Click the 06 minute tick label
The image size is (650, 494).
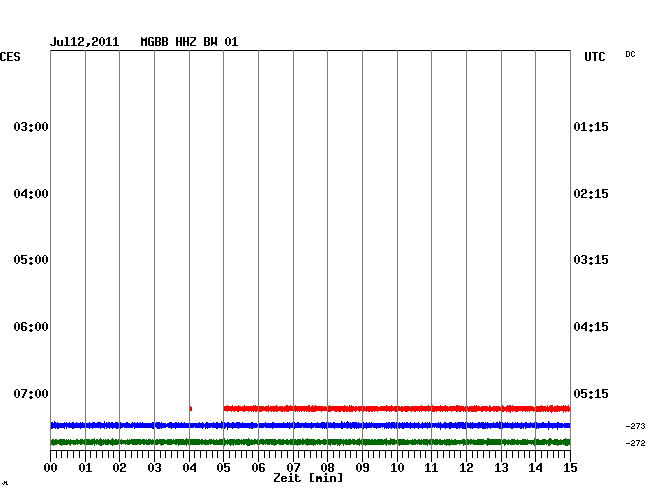[258, 468]
